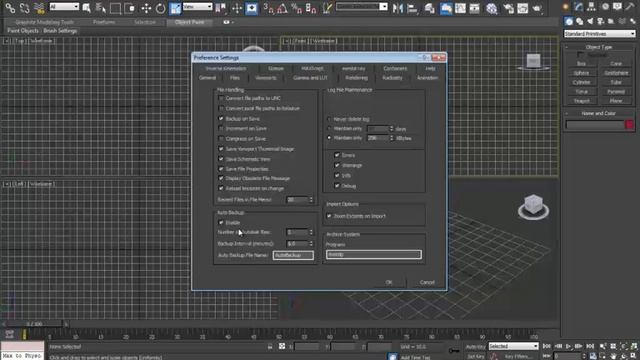Switch to Viewports preferences tab
Image resolution: width=640 pixels, height=360 pixels.
click(266, 78)
